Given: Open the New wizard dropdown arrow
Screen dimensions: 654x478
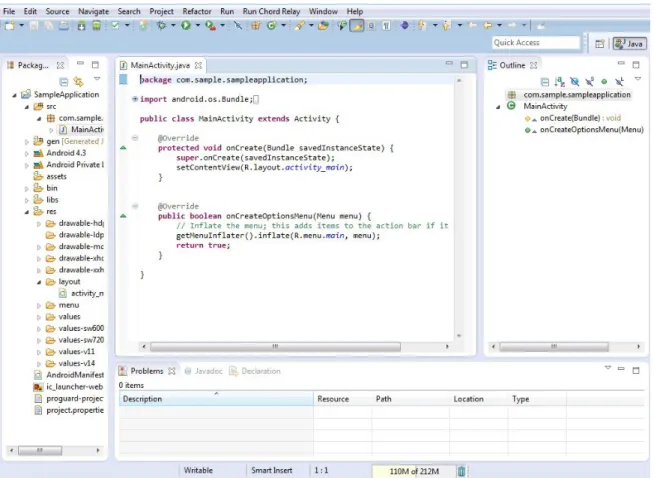Looking at the screenshot, I should click(x=21, y=26).
